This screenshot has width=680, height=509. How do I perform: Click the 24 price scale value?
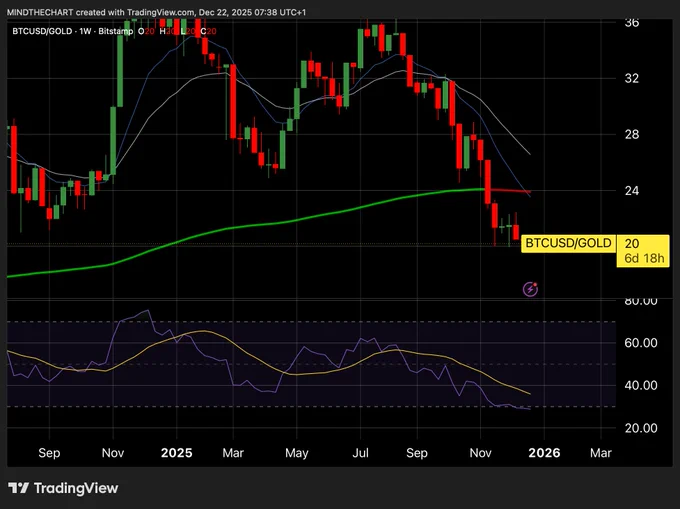632,190
